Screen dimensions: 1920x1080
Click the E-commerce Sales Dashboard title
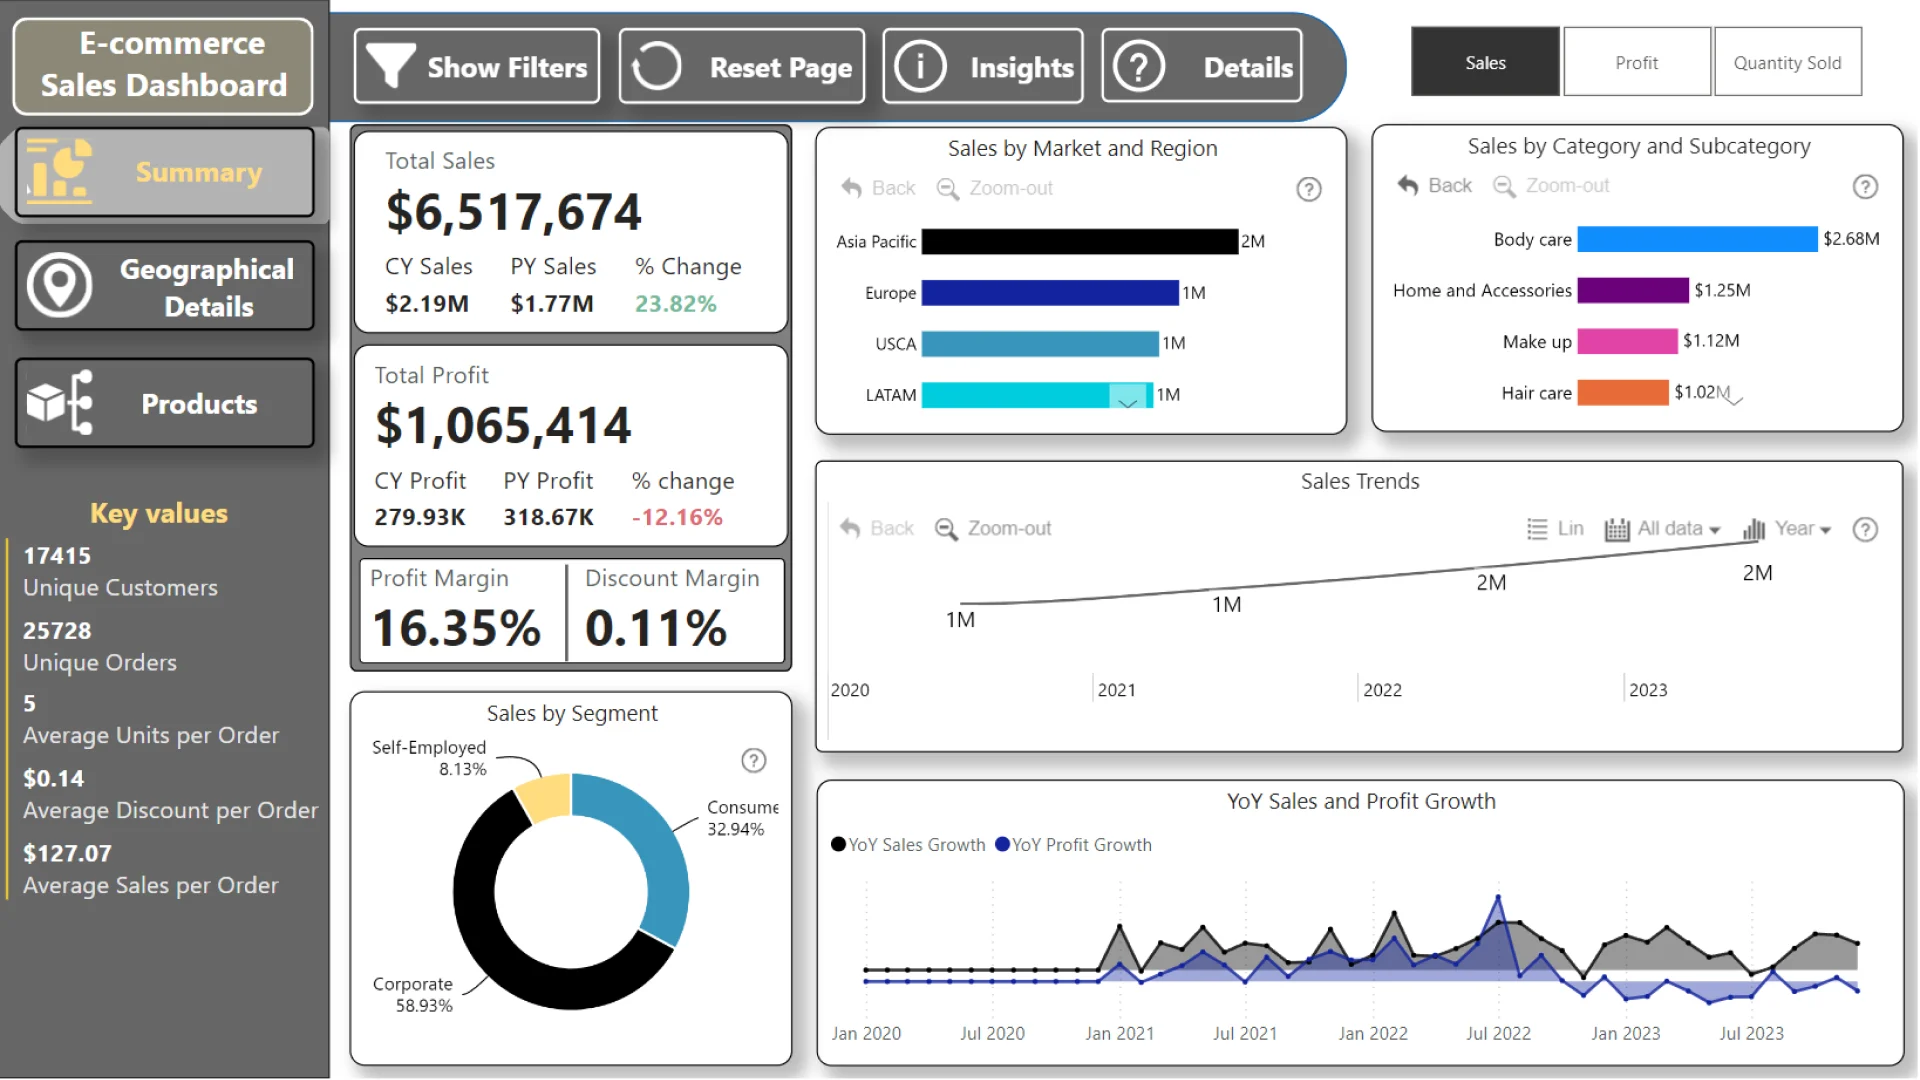(x=164, y=65)
